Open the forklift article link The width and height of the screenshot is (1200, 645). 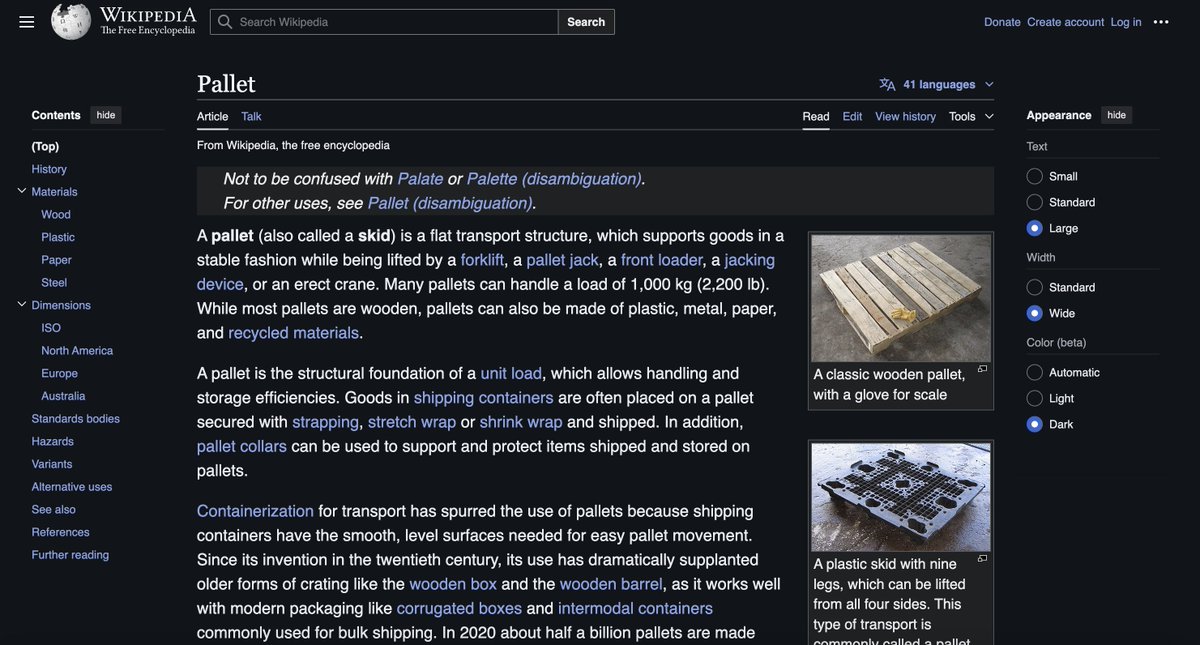[x=482, y=260]
